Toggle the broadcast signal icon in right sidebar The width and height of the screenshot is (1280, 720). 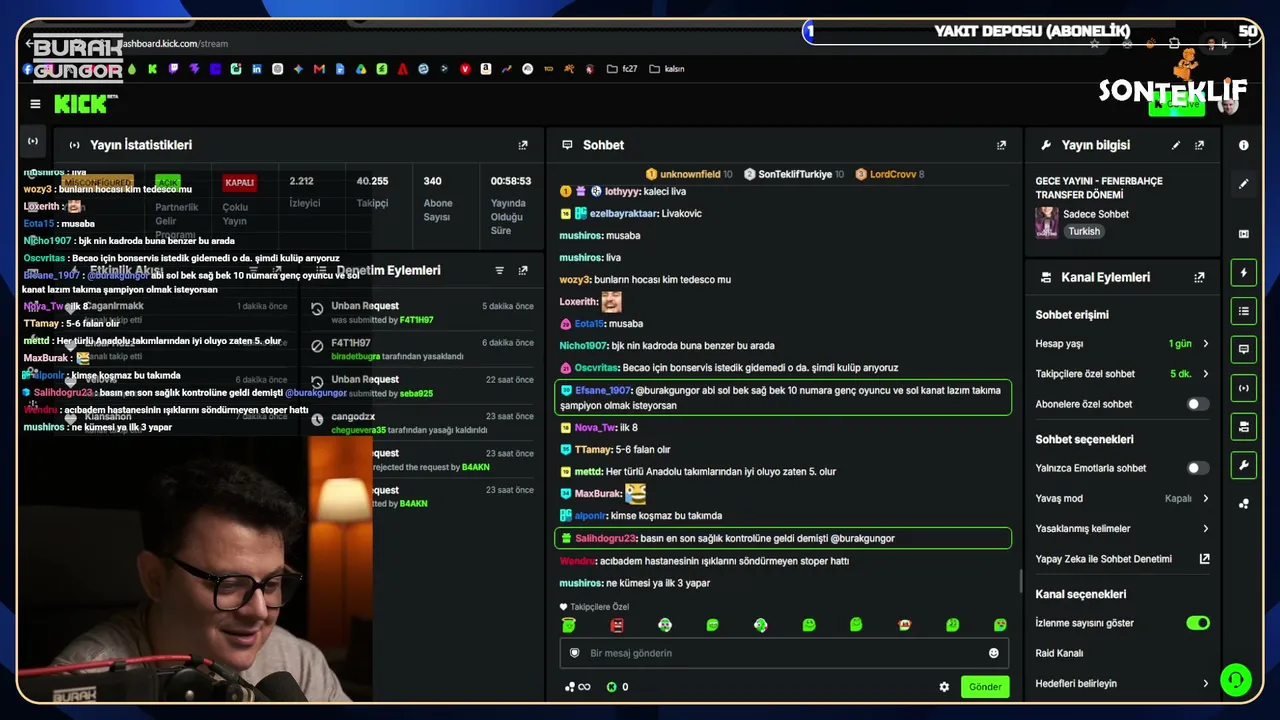(1244, 388)
